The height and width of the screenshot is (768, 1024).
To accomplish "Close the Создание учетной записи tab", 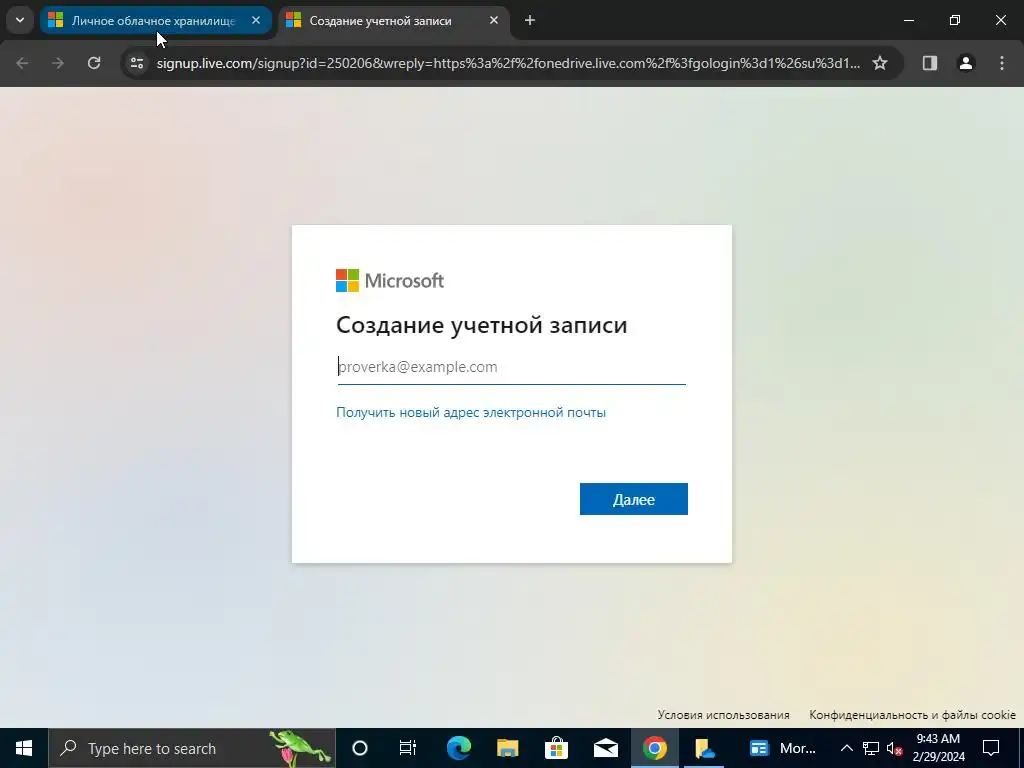I will click(494, 21).
